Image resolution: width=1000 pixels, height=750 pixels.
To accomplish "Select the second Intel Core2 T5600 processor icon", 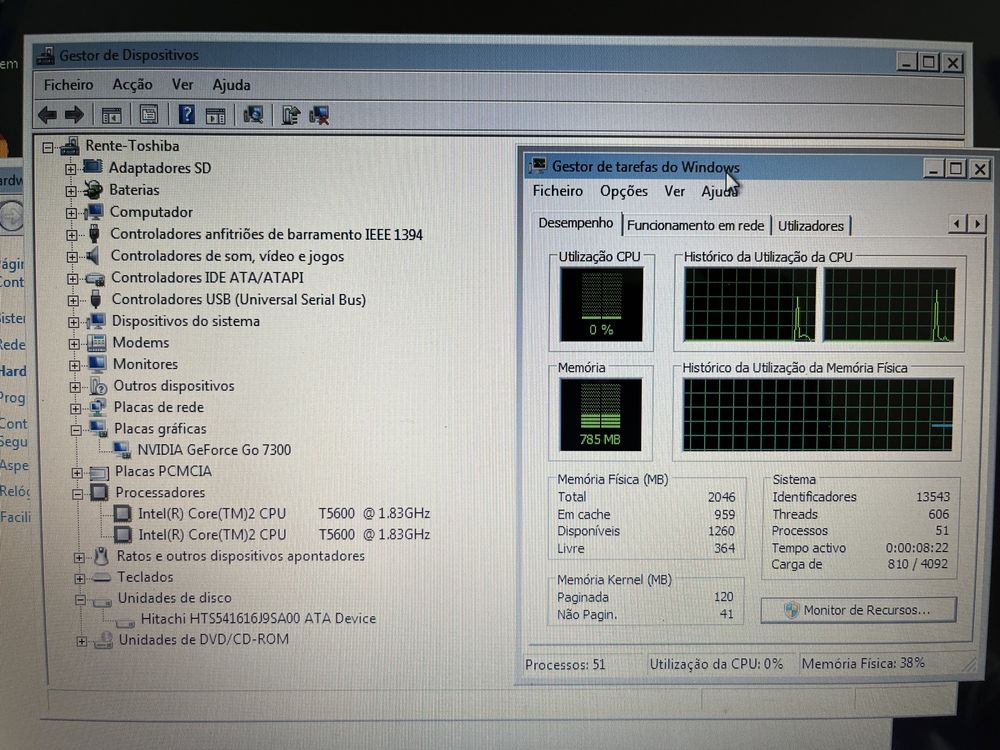I will 122,534.
